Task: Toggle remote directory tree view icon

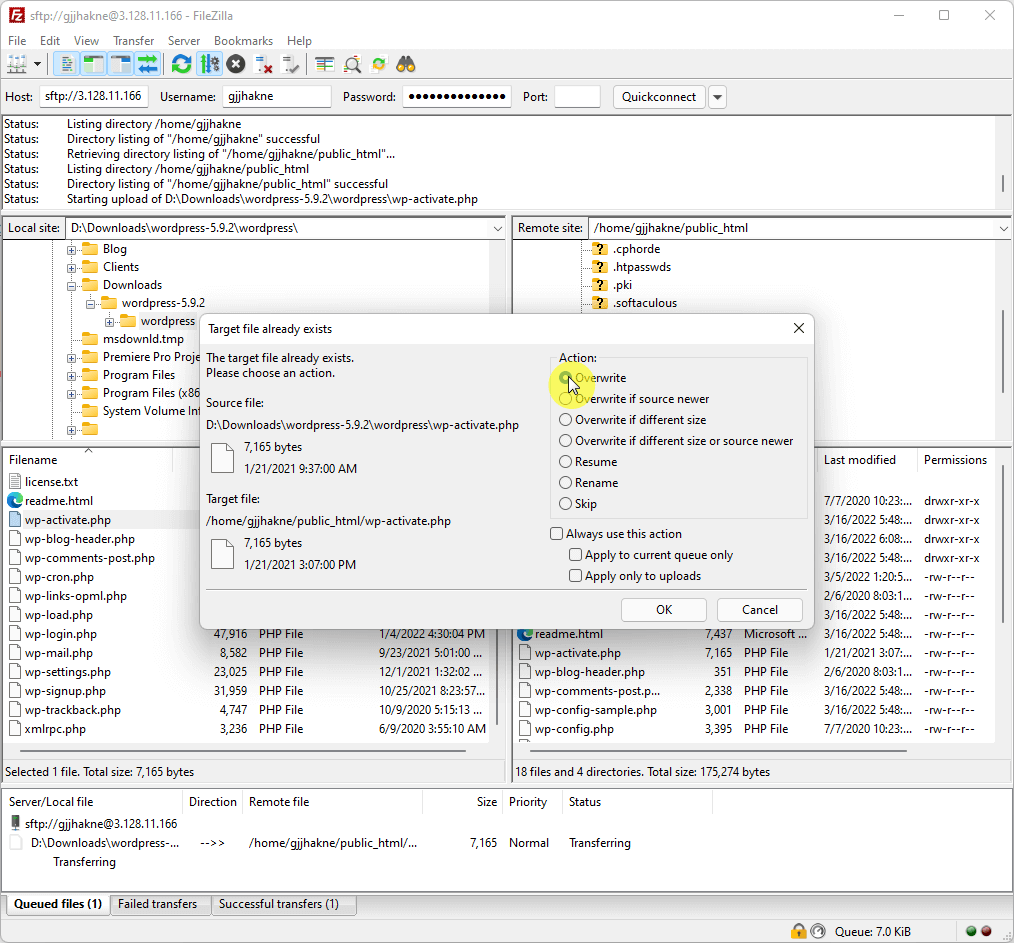Action: click(121, 64)
